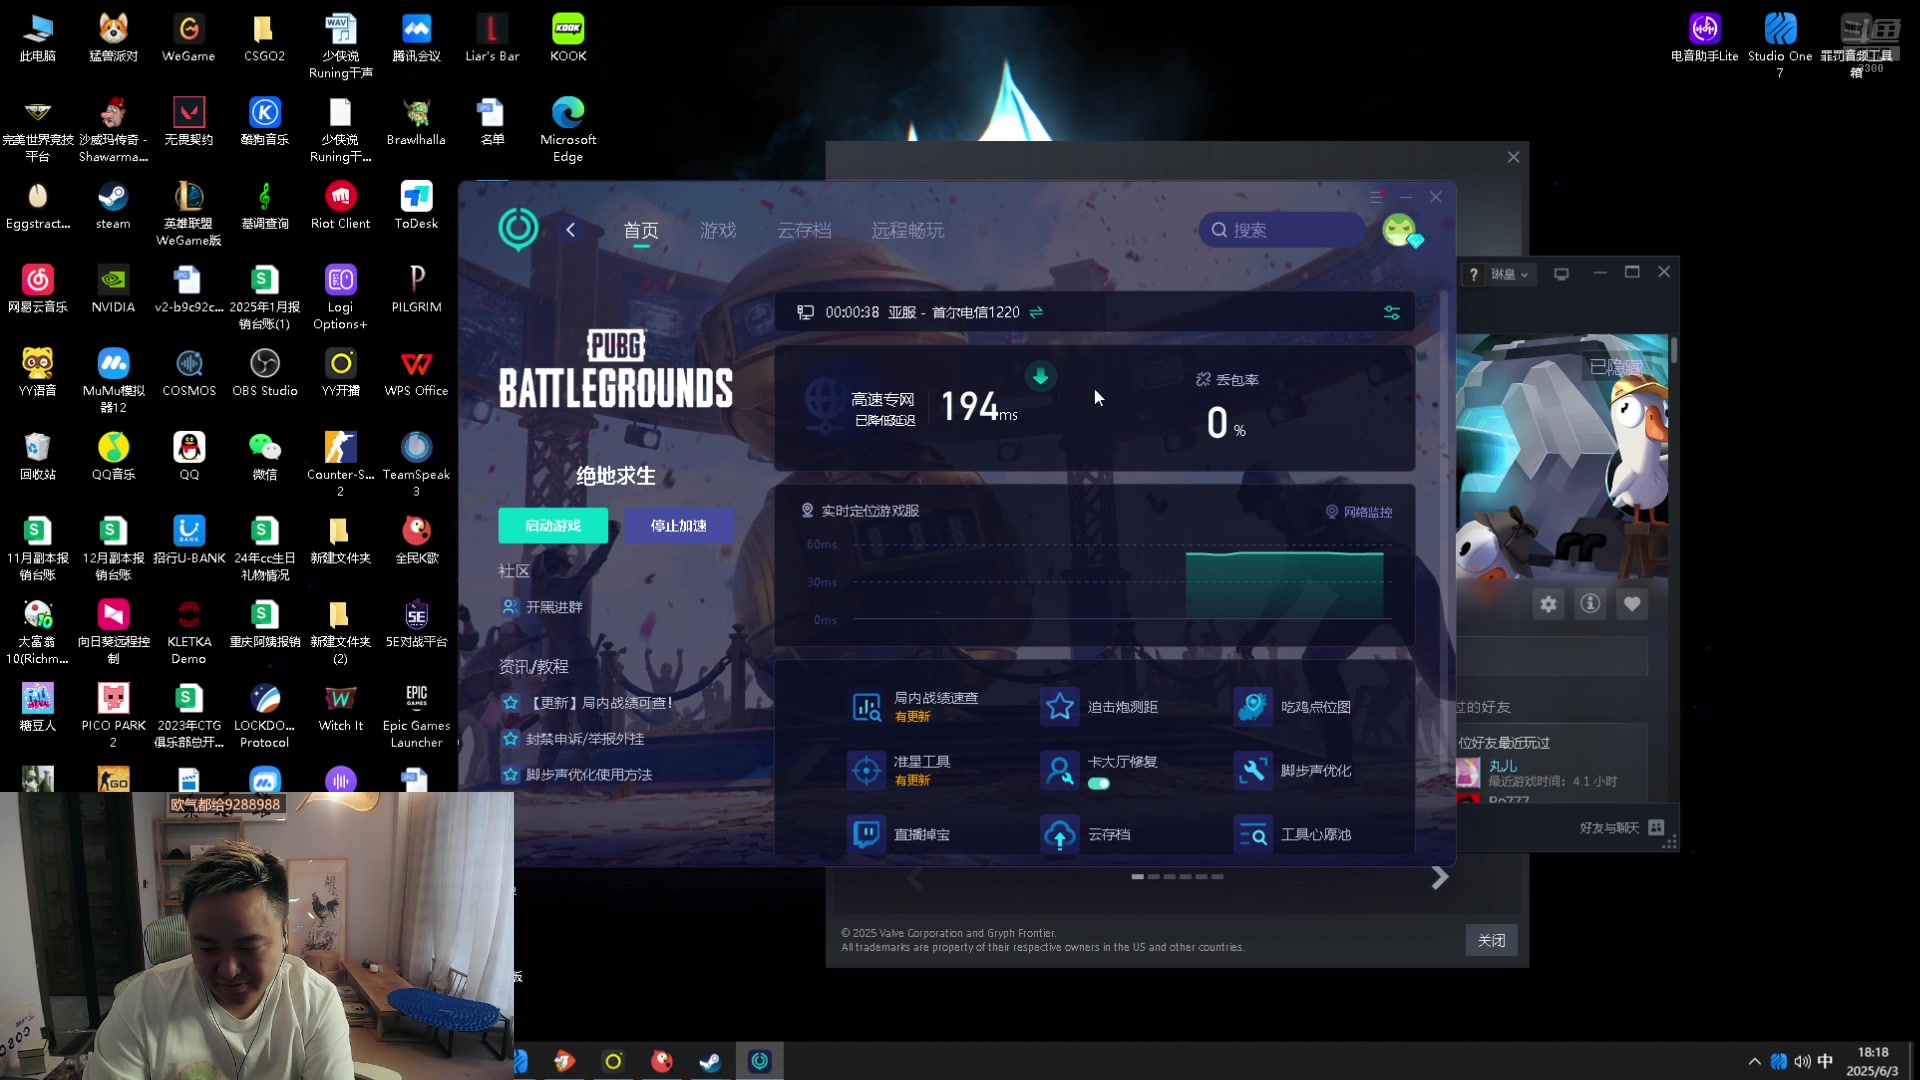Viewport: 1920px width, 1080px height.
Task: Click the accelerator taskbar icon
Action: point(760,1061)
